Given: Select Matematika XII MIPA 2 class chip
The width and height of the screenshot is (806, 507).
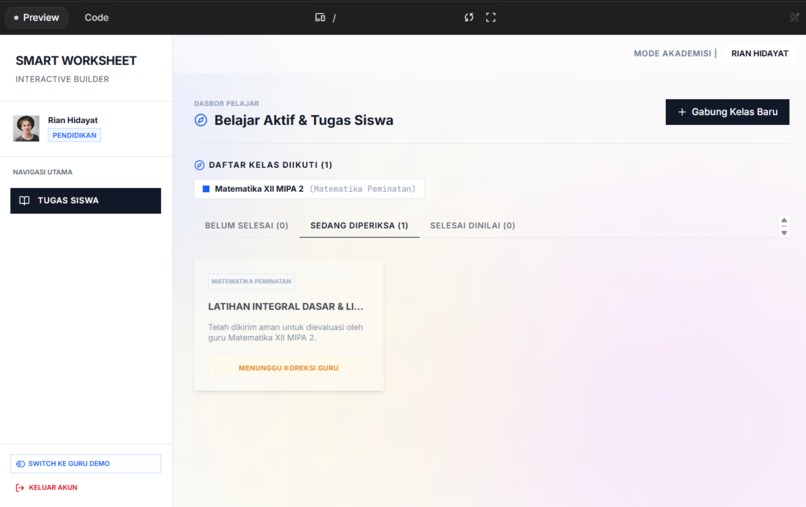Looking at the screenshot, I should [309, 189].
